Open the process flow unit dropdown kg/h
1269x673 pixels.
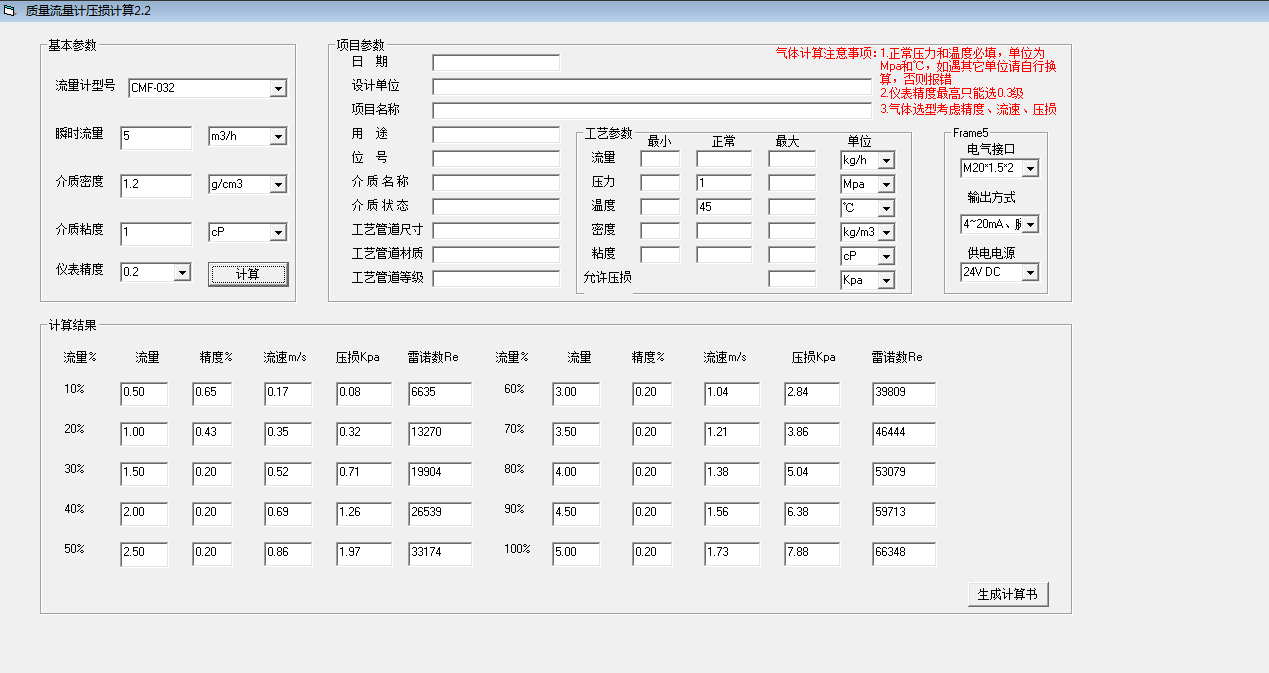click(x=885, y=160)
